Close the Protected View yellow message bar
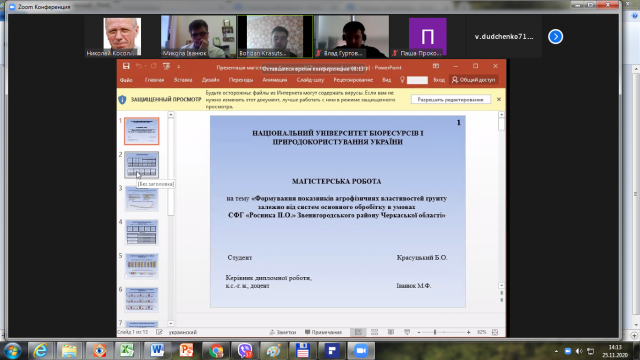 499,99
